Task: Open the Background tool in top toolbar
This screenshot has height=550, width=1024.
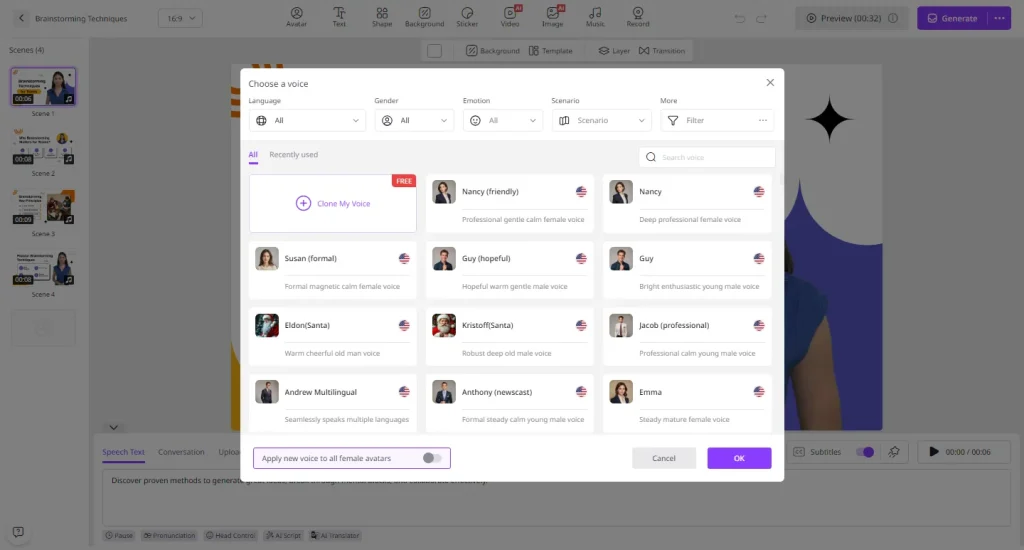Action: (x=424, y=18)
